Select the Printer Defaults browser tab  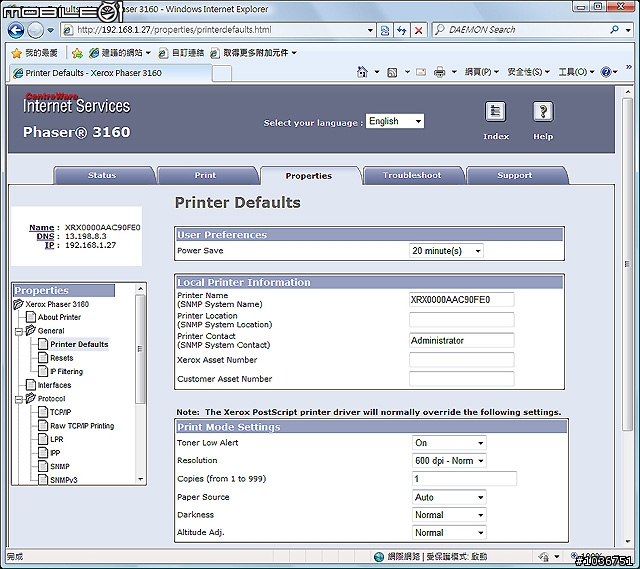tap(110, 73)
